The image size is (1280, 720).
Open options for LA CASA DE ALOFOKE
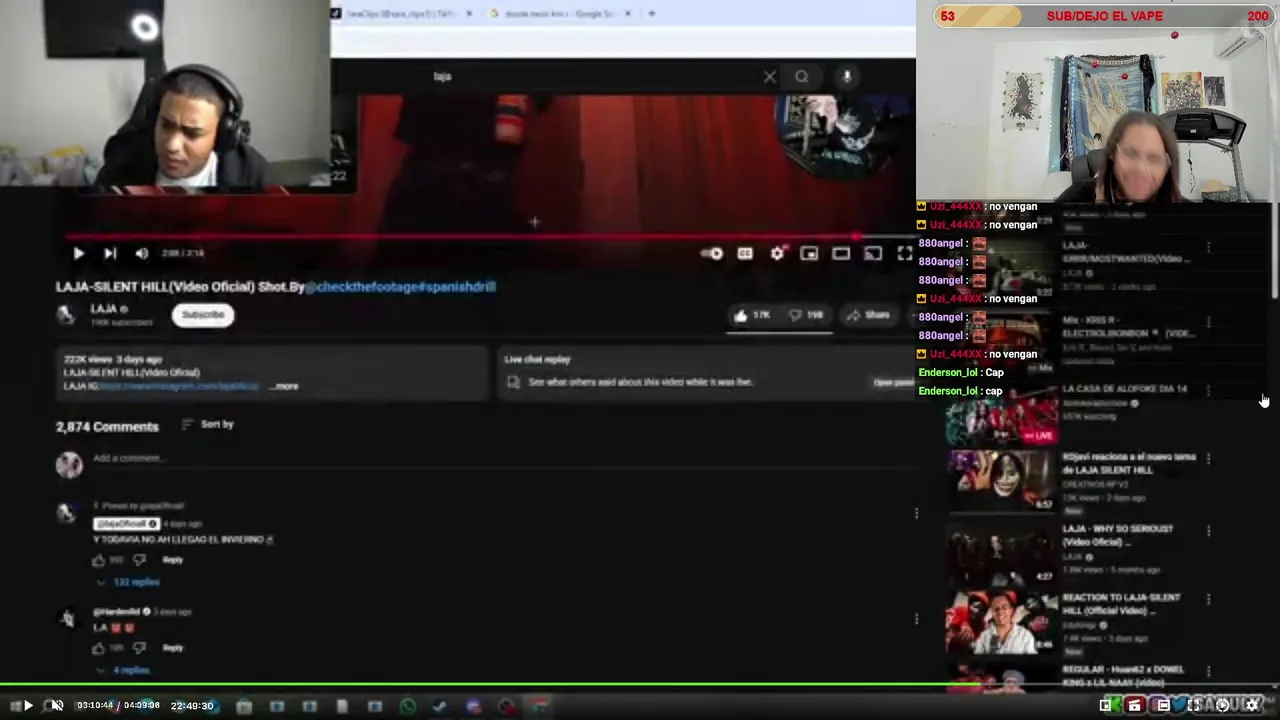click(1208, 391)
